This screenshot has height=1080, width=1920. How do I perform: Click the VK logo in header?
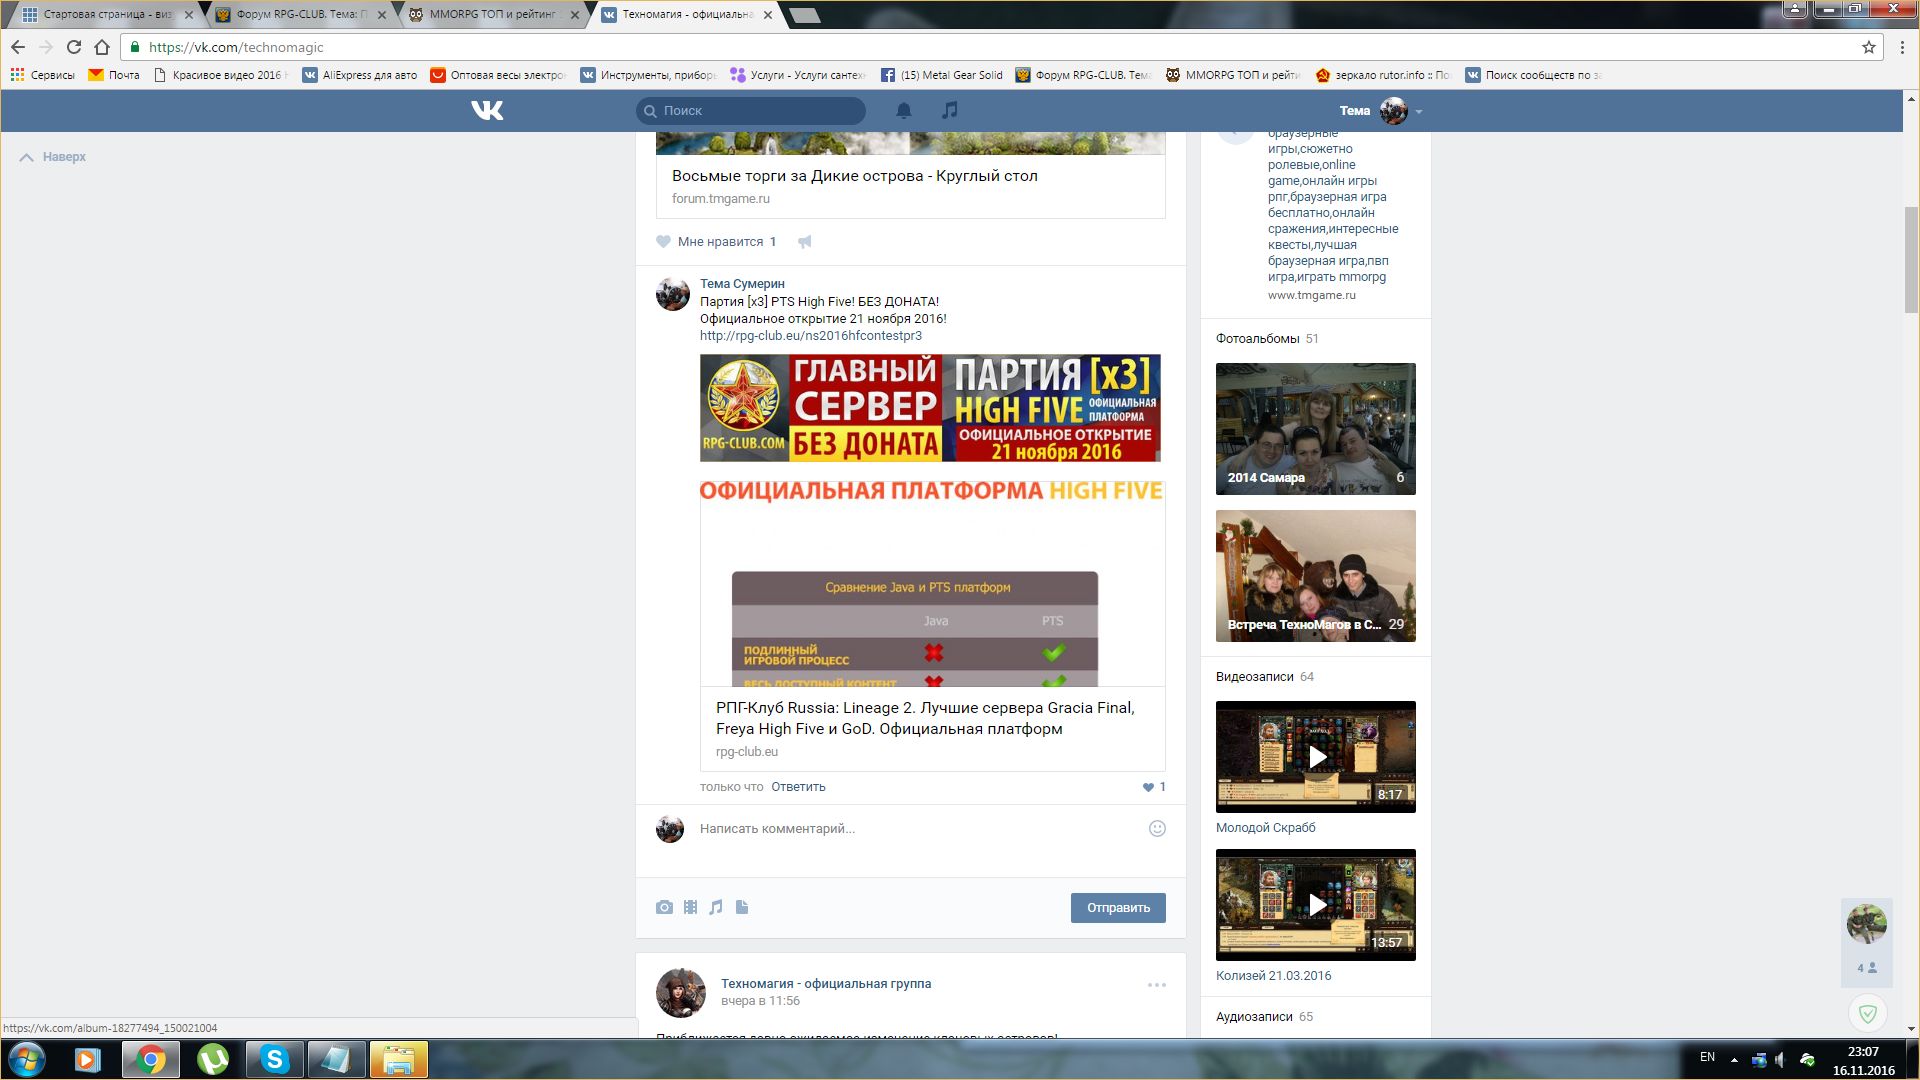tap(487, 110)
